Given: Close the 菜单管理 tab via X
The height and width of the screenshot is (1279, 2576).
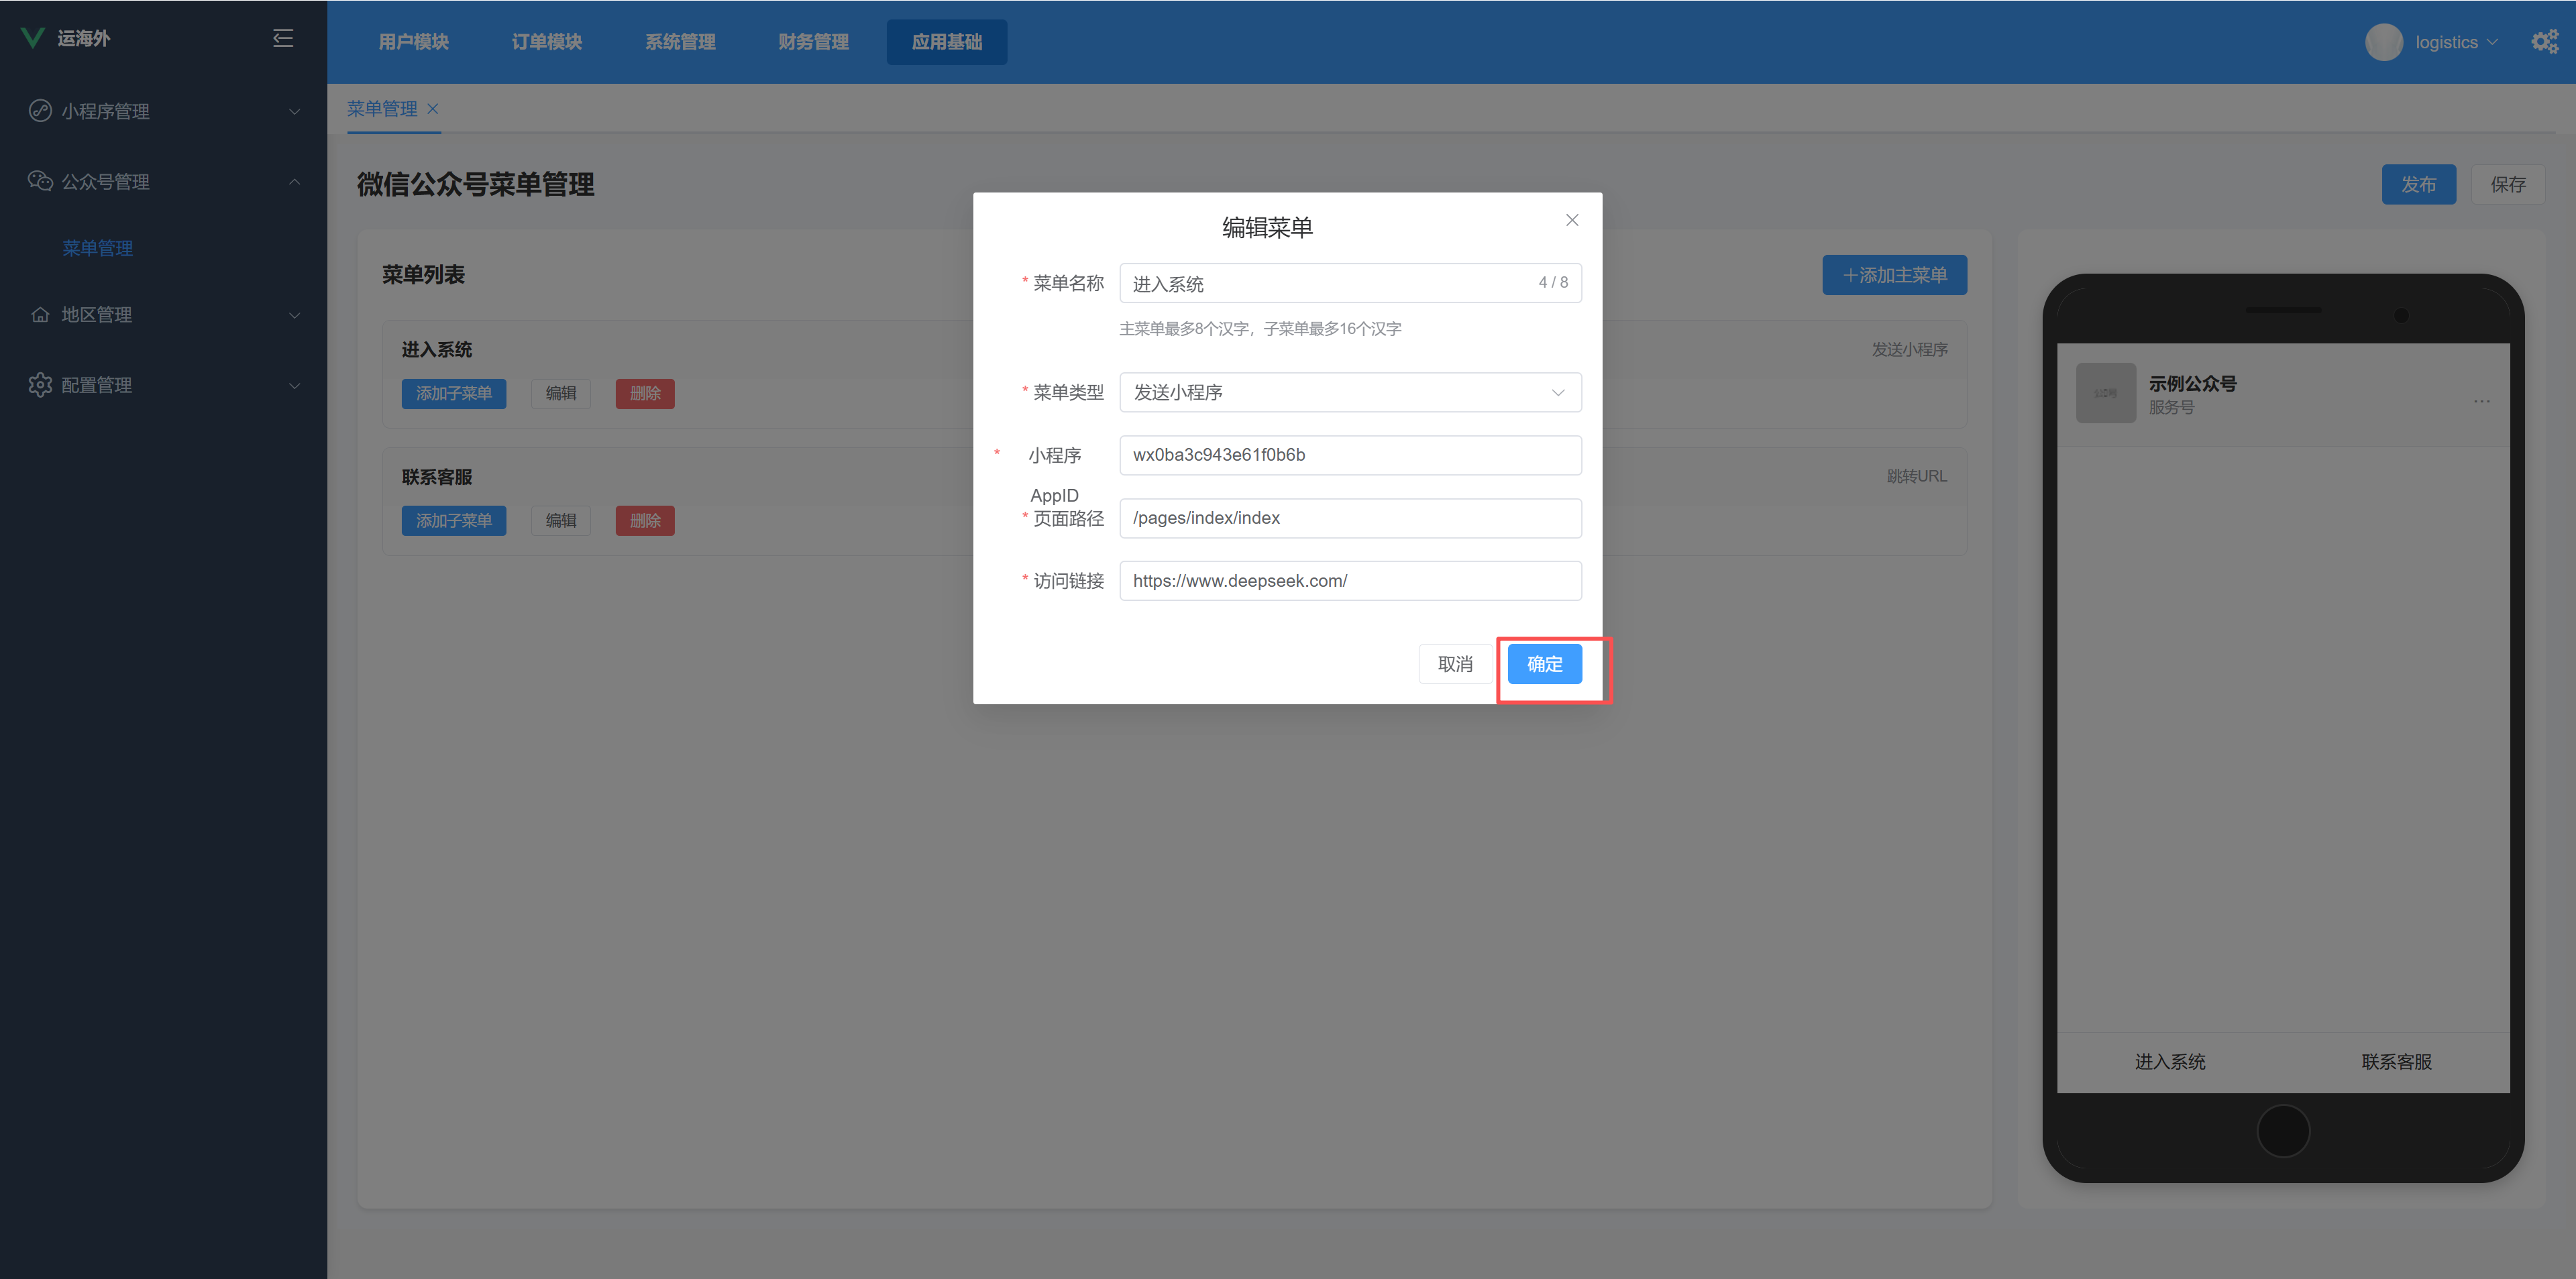Looking at the screenshot, I should [x=433, y=109].
